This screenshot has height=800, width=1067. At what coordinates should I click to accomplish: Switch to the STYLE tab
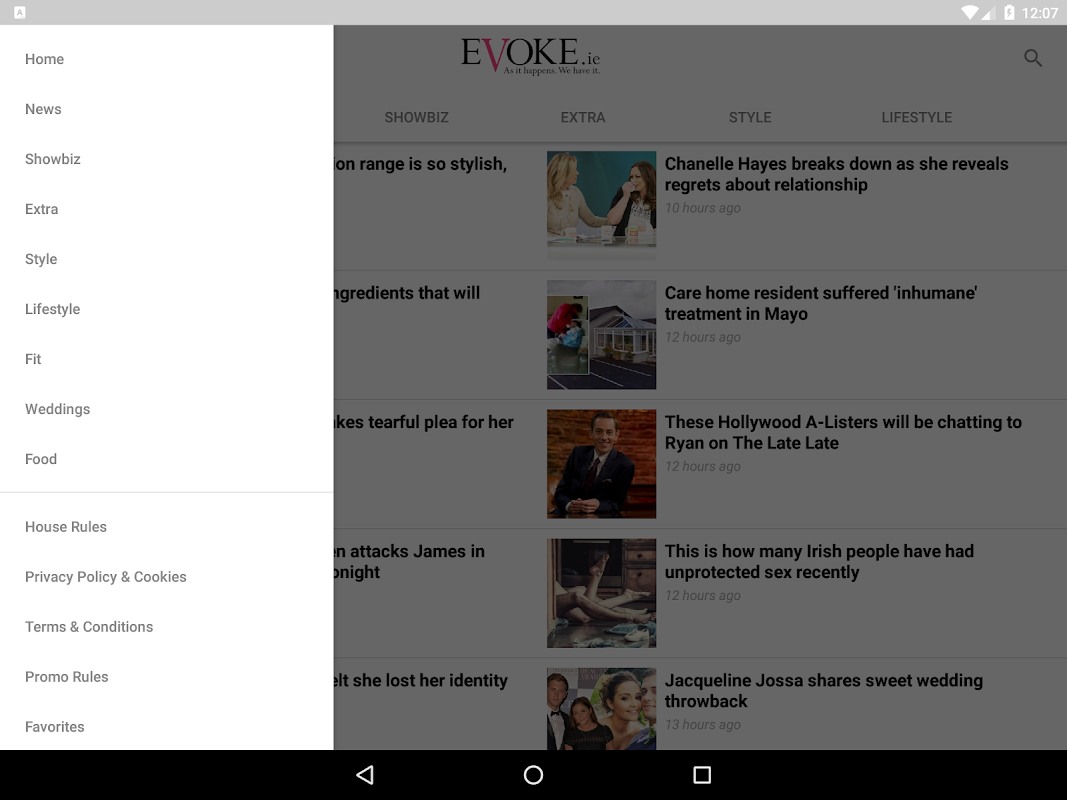pyautogui.click(x=750, y=117)
